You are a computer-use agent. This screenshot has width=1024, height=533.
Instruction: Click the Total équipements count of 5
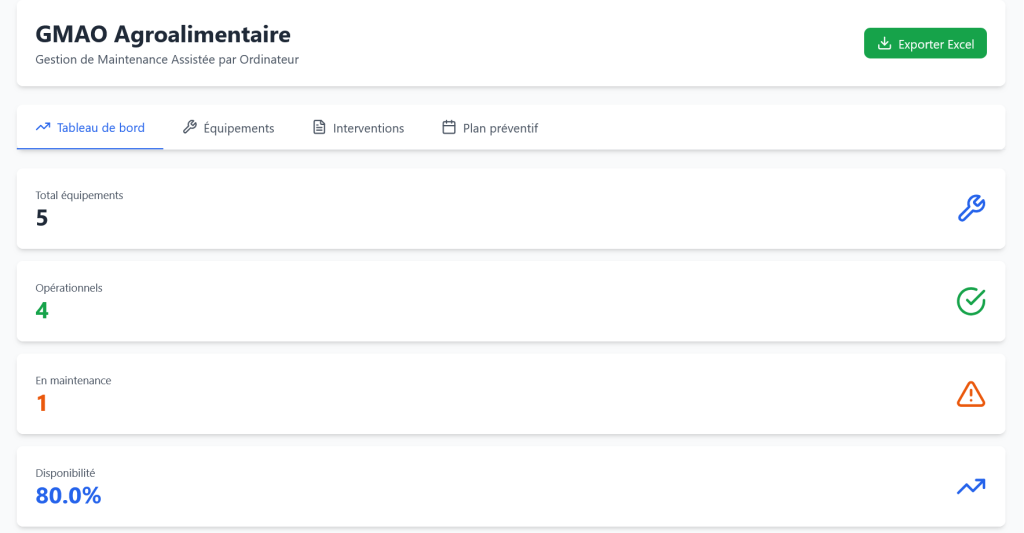pyautogui.click(x=42, y=217)
